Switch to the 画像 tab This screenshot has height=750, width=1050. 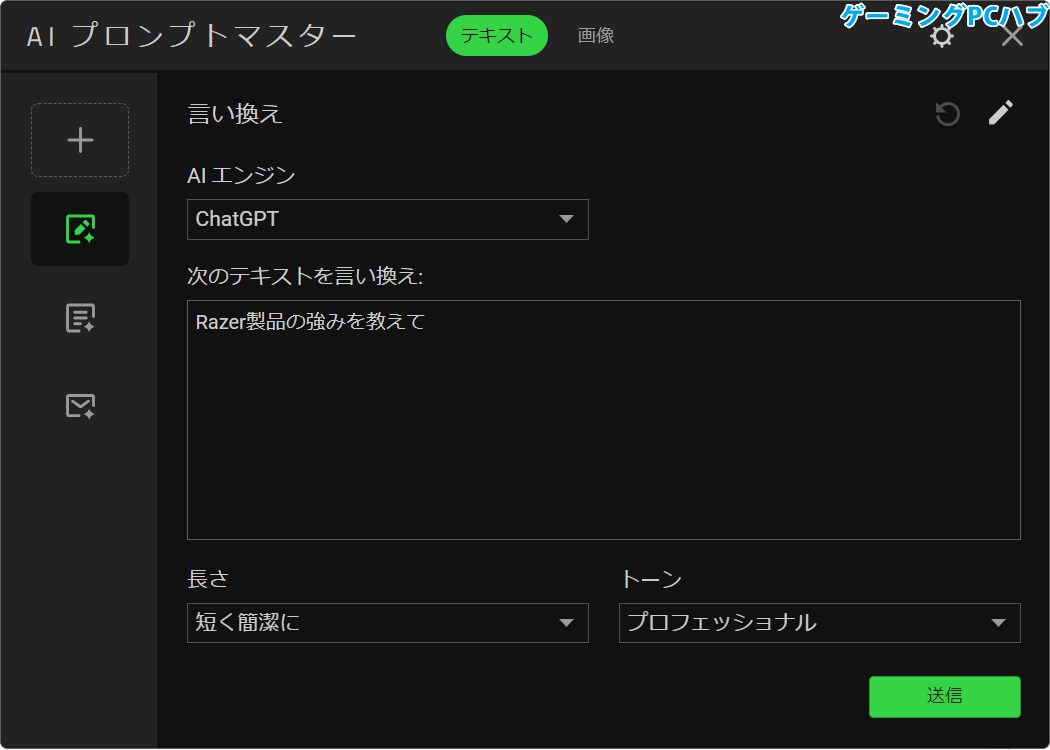pyautogui.click(x=595, y=35)
